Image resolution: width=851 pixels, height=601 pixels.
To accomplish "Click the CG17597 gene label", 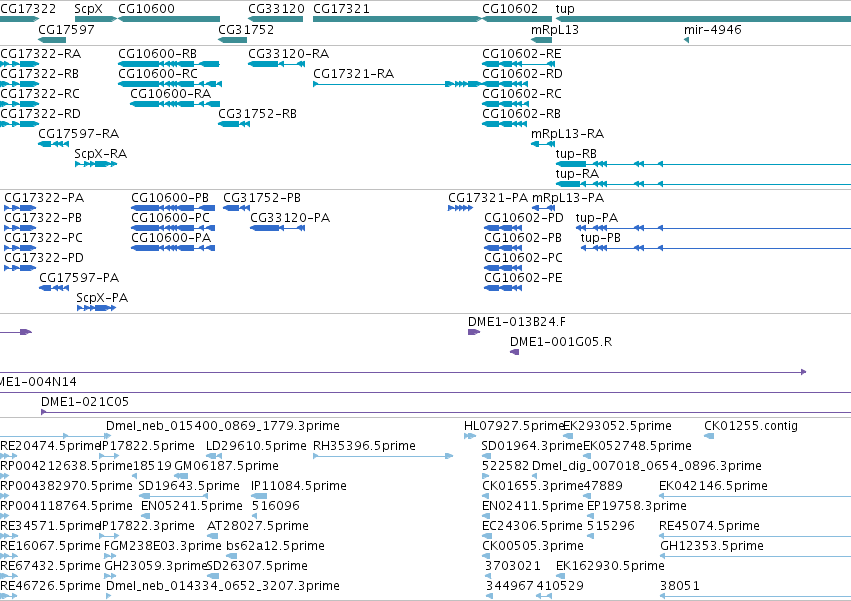I will point(66,29).
